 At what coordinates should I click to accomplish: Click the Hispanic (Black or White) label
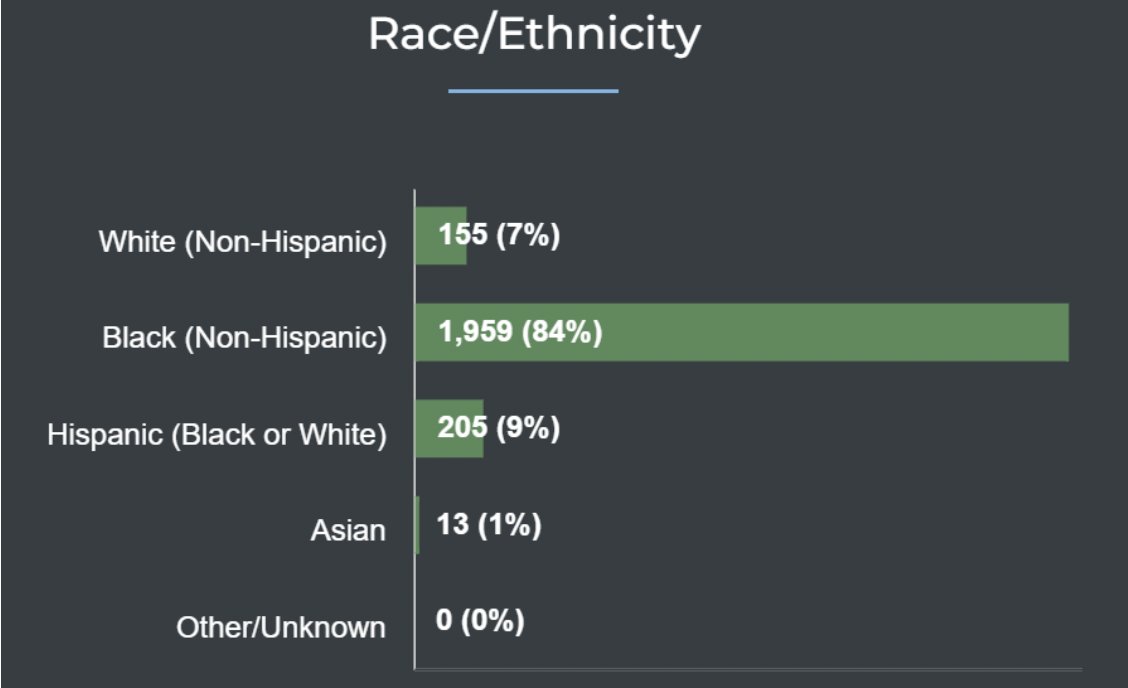(217, 435)
